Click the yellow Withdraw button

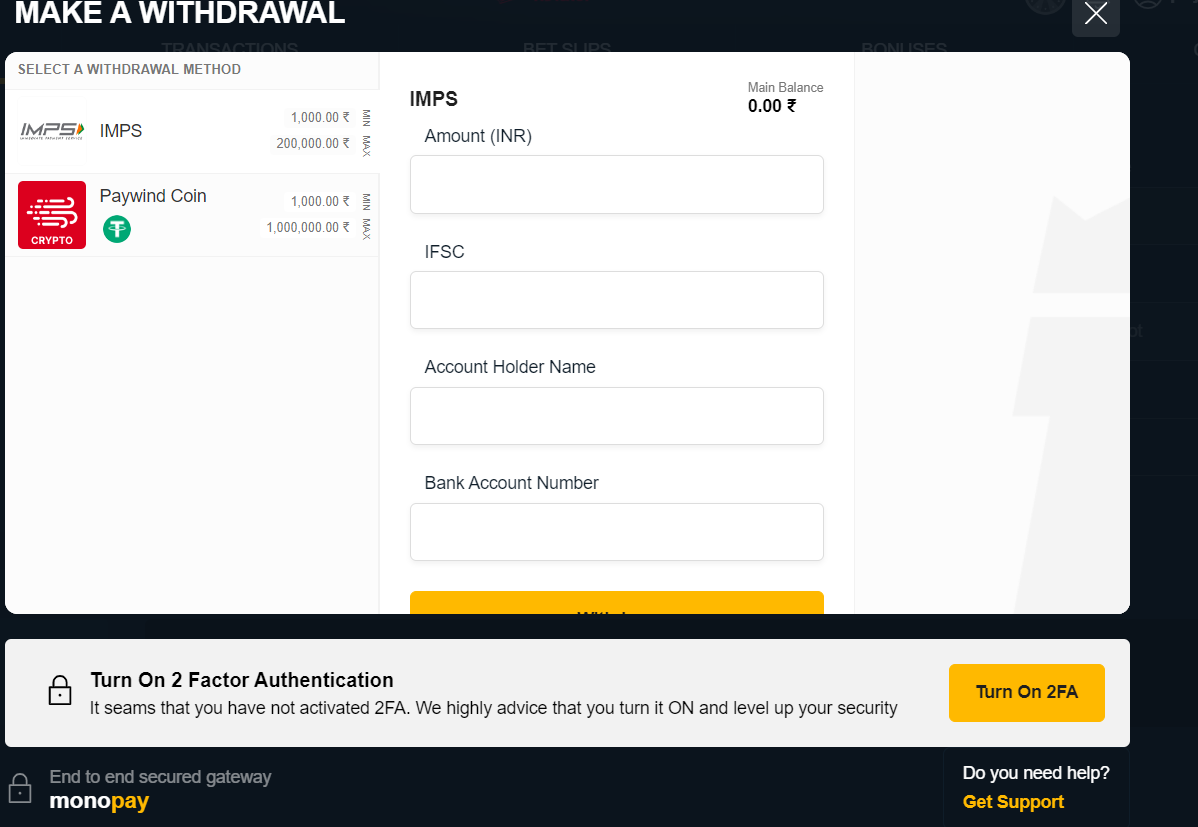(617, 602)
